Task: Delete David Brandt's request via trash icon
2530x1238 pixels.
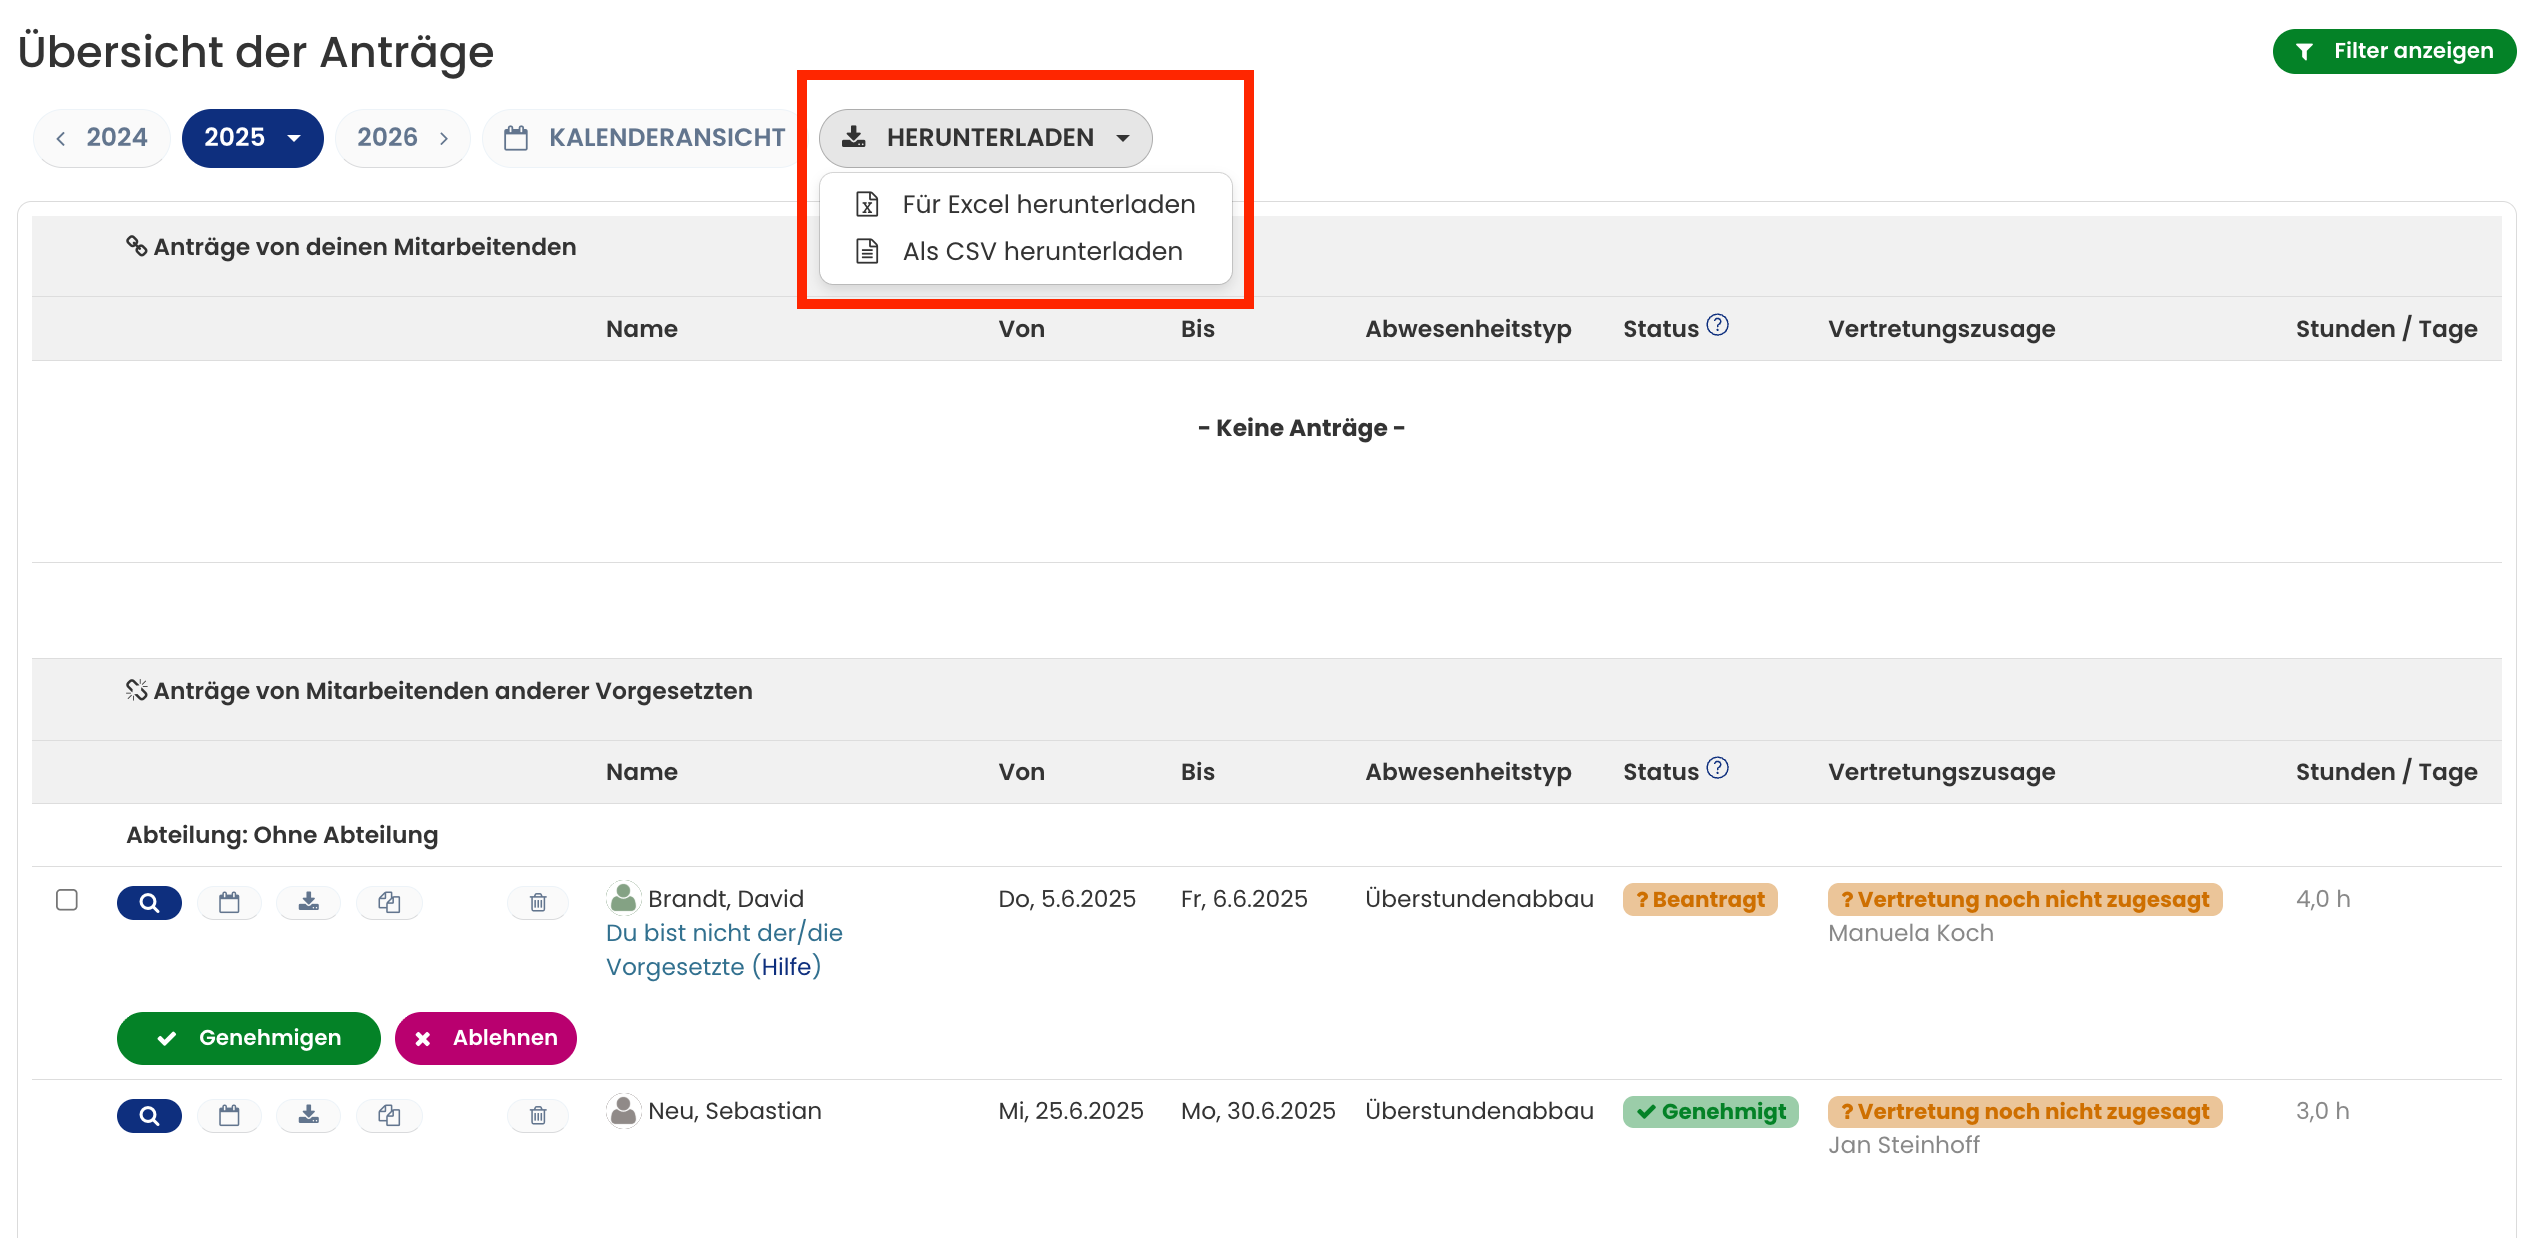Action: [x=538, y=902]
